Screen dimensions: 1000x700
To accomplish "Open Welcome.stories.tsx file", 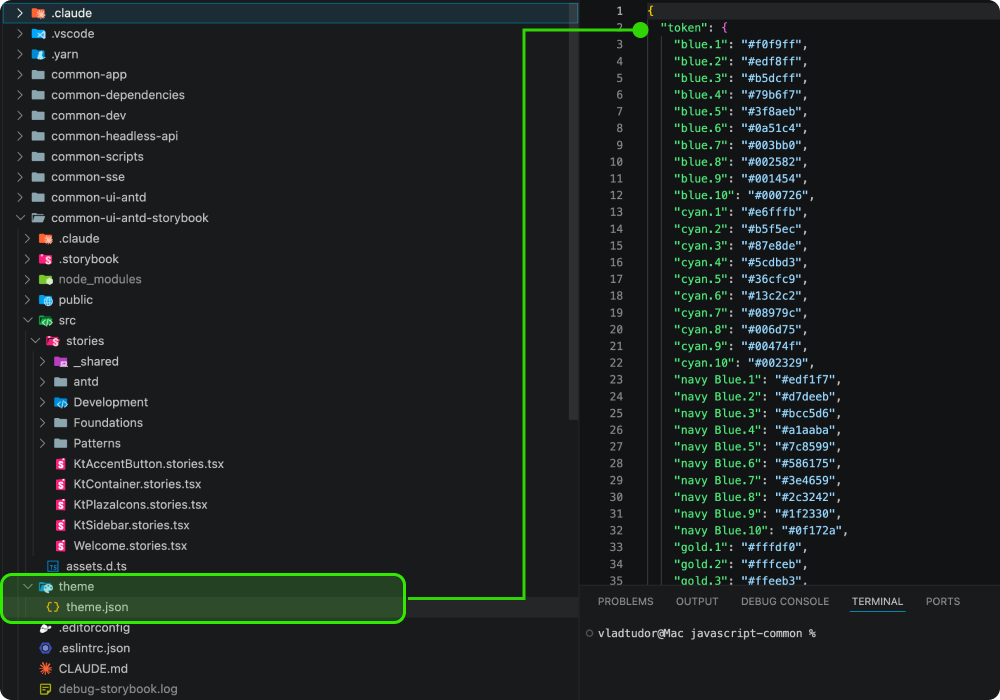I will click(130, 546).
